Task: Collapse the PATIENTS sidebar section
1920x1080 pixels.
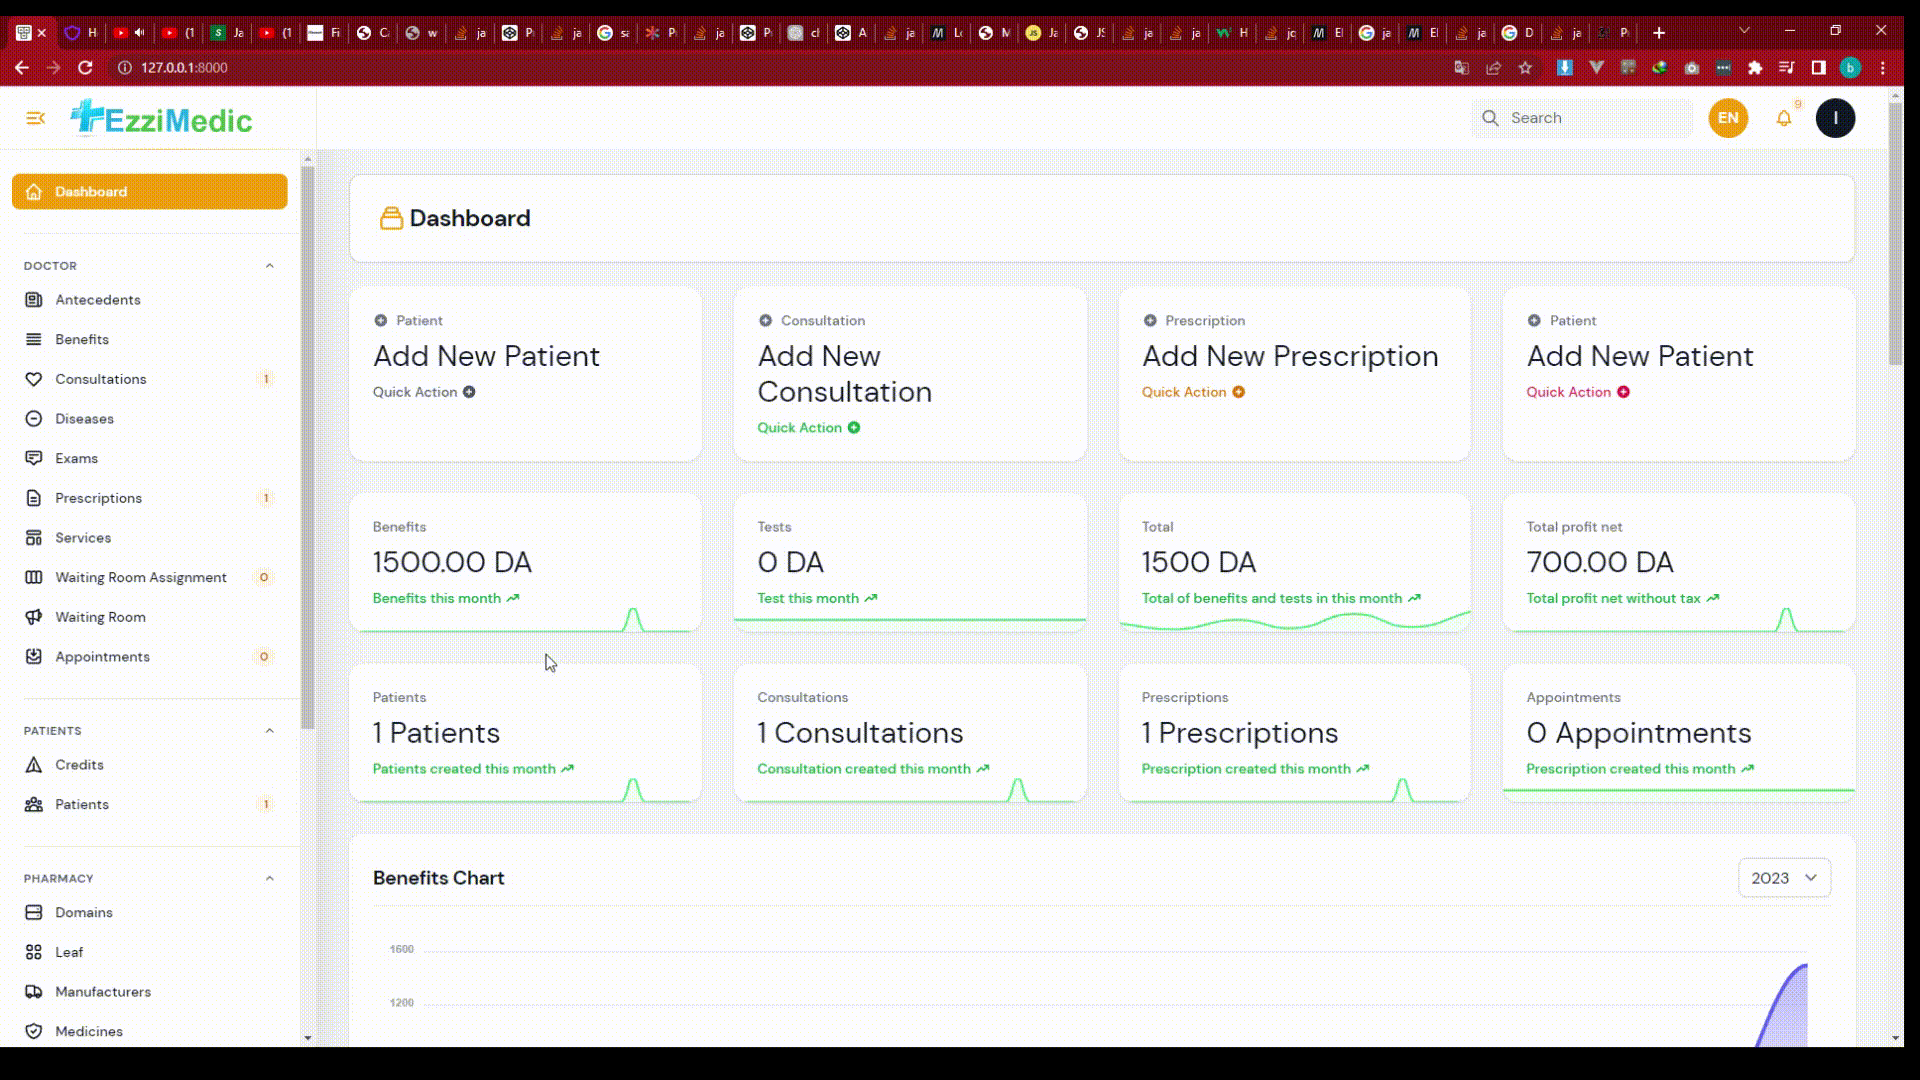Action: [x=269, y=731]
